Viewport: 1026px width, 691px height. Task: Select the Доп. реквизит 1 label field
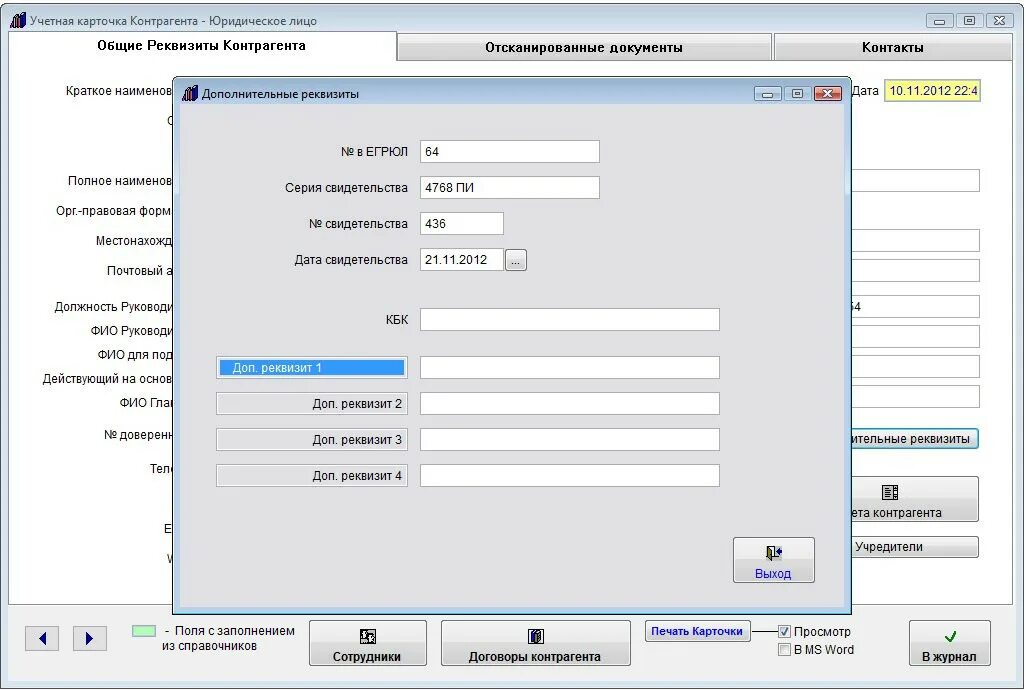[312, 368]
